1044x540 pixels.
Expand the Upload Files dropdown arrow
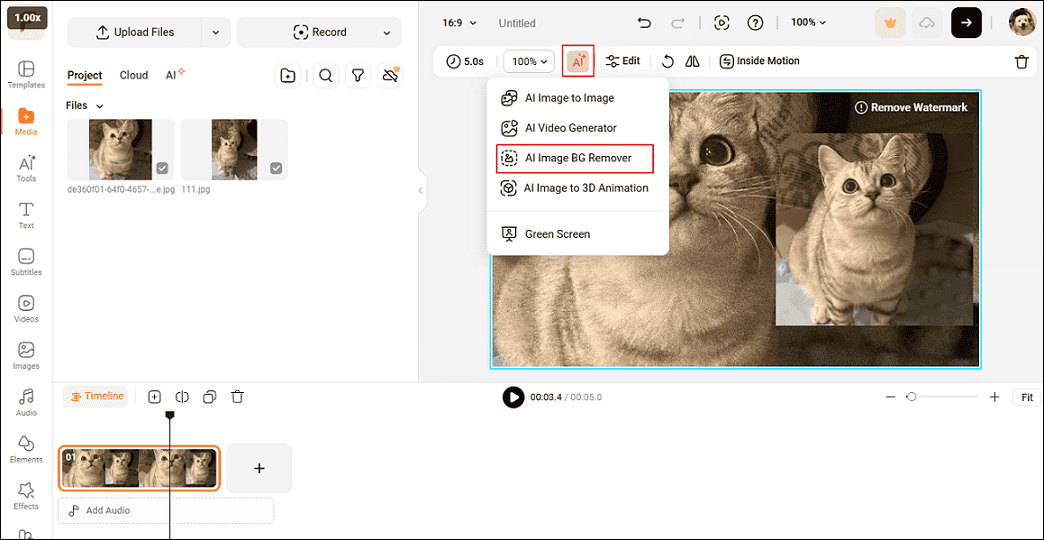click(216, 32)
